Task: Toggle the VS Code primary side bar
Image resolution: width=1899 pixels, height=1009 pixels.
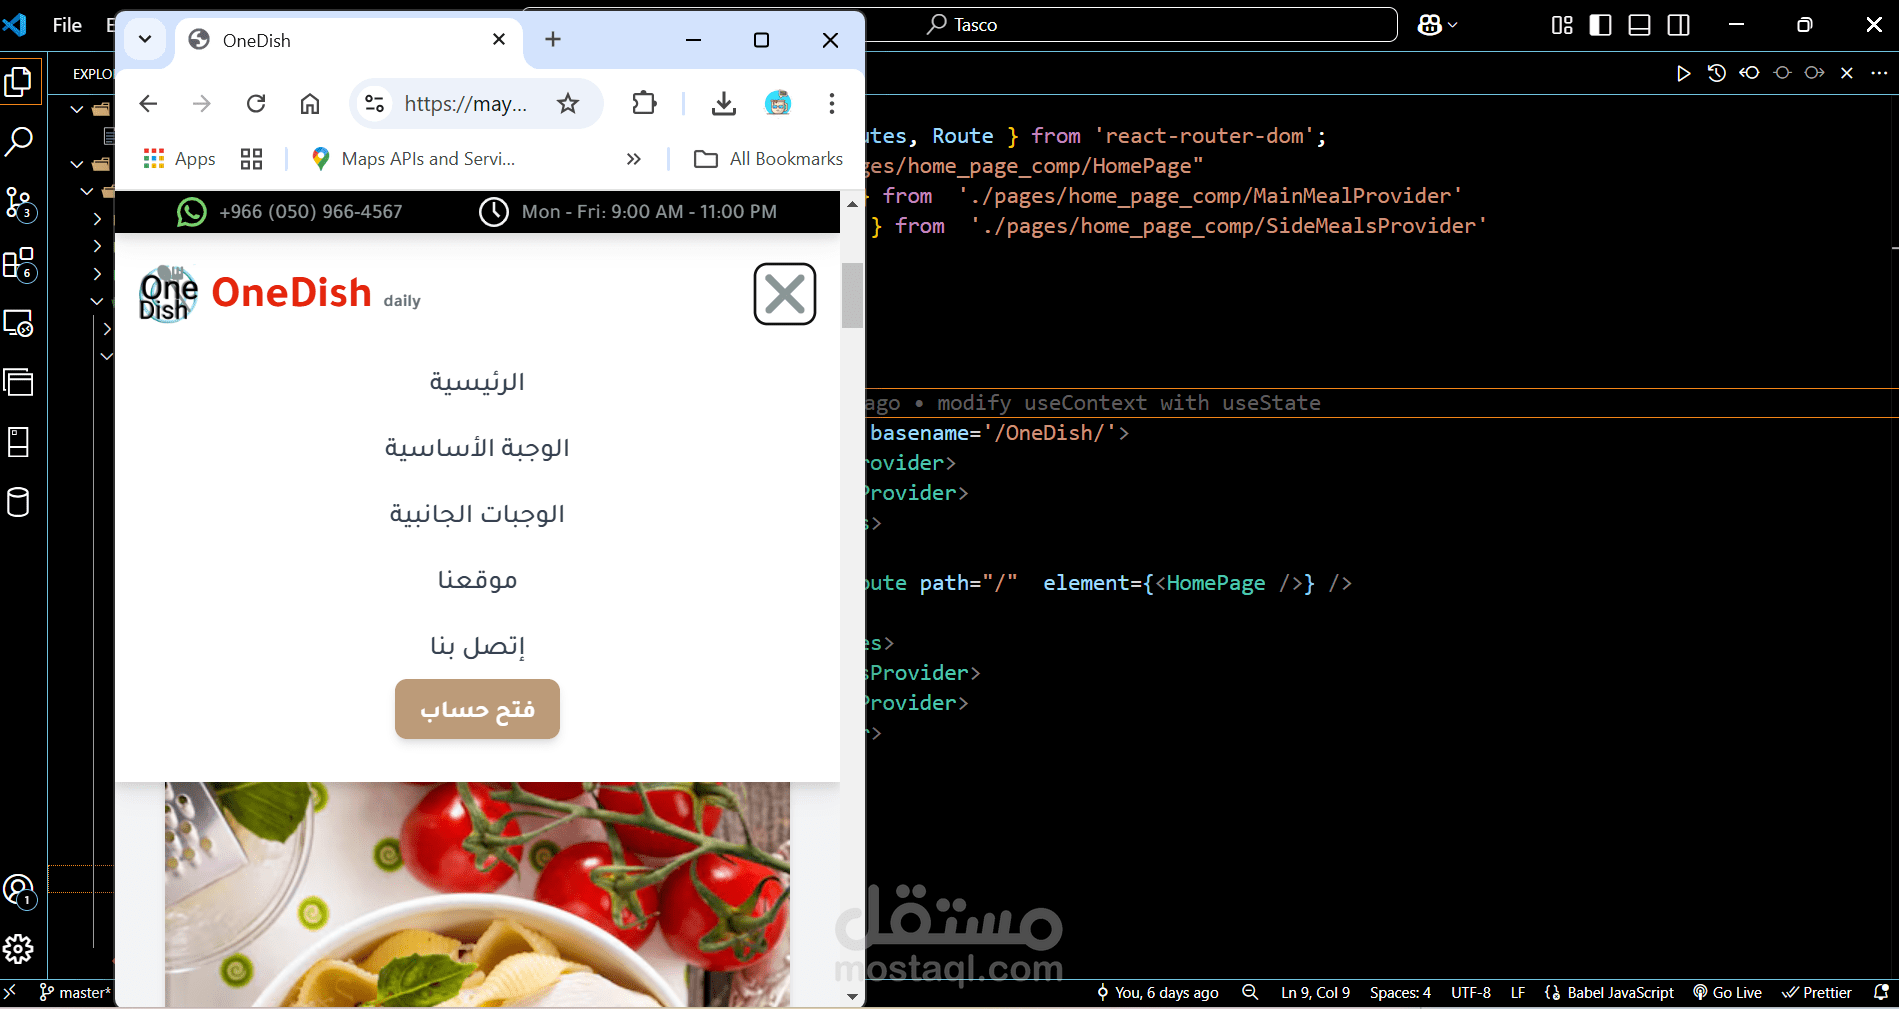Action: click(1601, 25)
